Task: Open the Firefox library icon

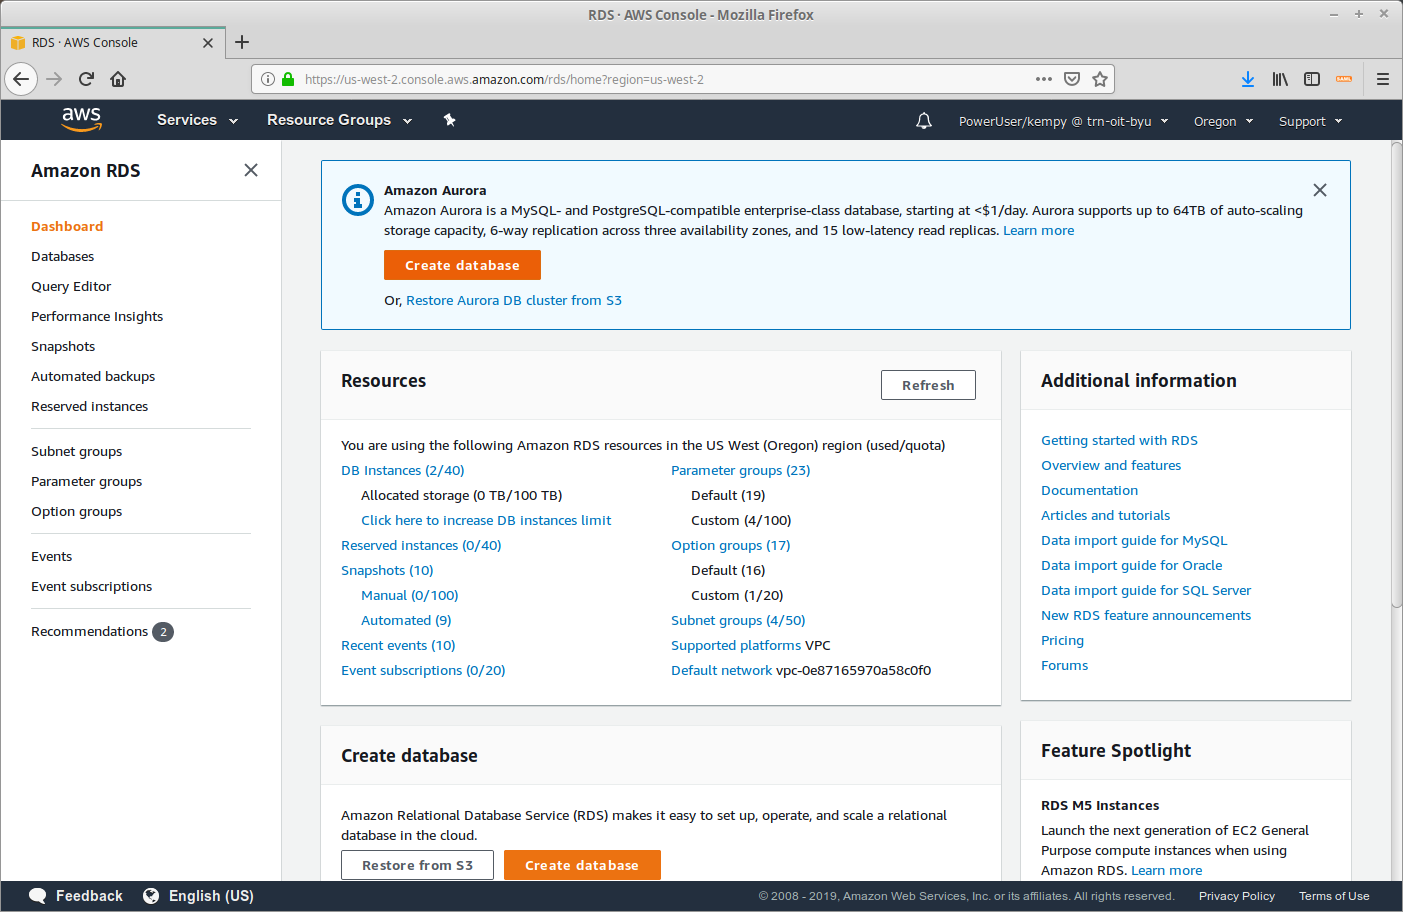Action: [1280, 79]
